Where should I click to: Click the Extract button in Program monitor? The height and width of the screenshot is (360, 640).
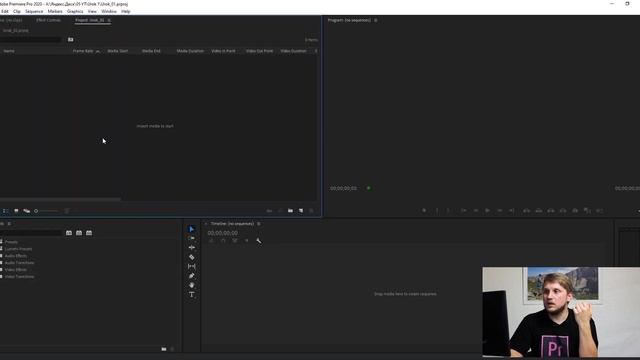539,211
